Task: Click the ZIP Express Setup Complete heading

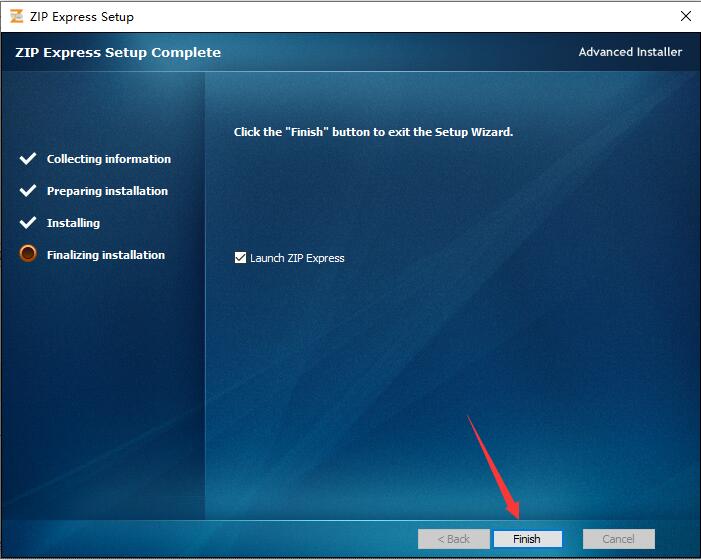Action: coord(118,52)
